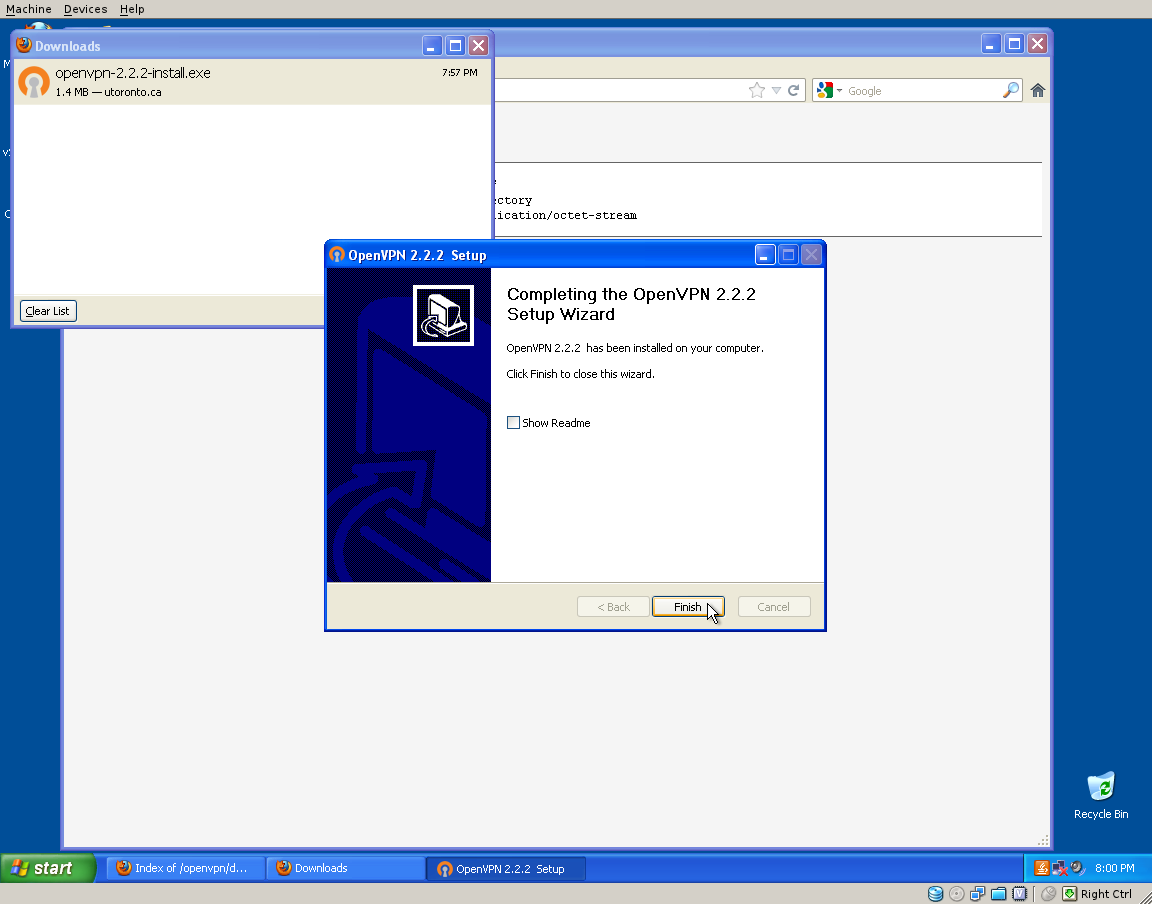Click the VirtualBox hard disk status icon
Image resolution: width=1152 pixels, height=904 pixels.
click(935, 894)
